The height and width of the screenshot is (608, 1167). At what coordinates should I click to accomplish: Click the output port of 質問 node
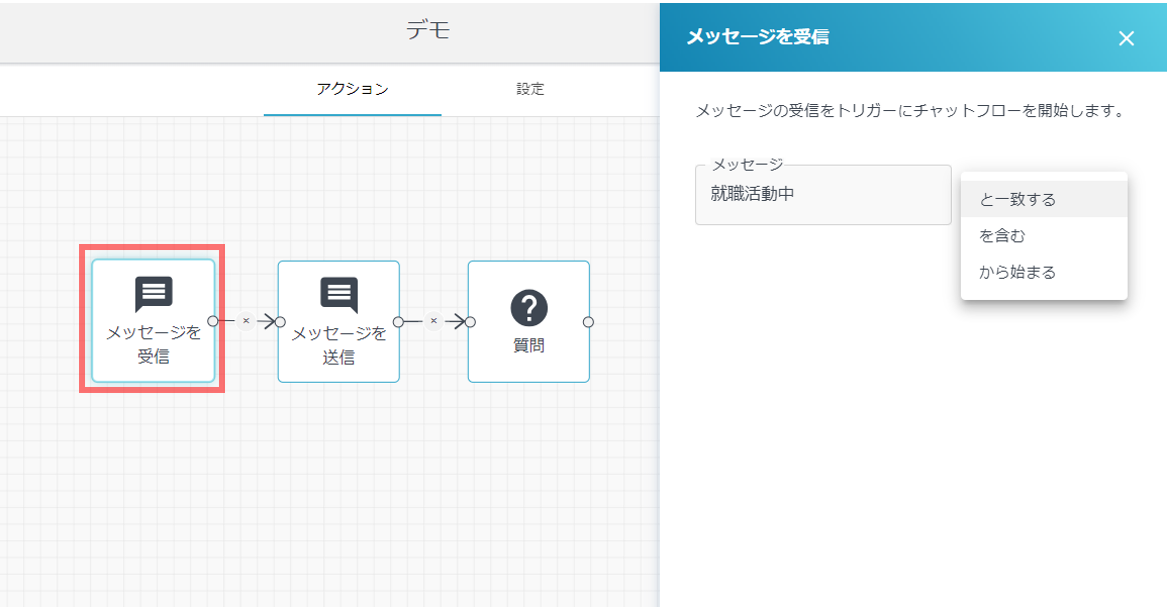[x=588, y=322]
